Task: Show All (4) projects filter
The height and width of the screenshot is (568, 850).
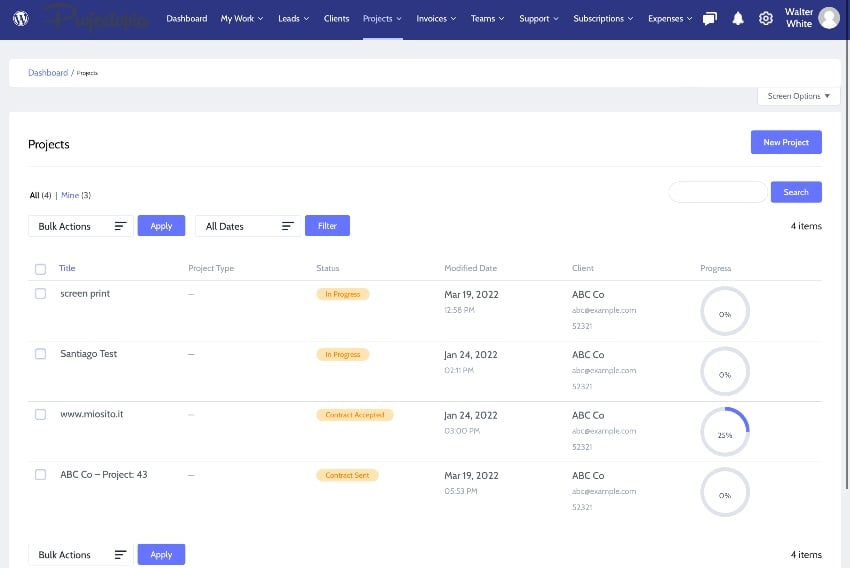Action: point(40,195)
